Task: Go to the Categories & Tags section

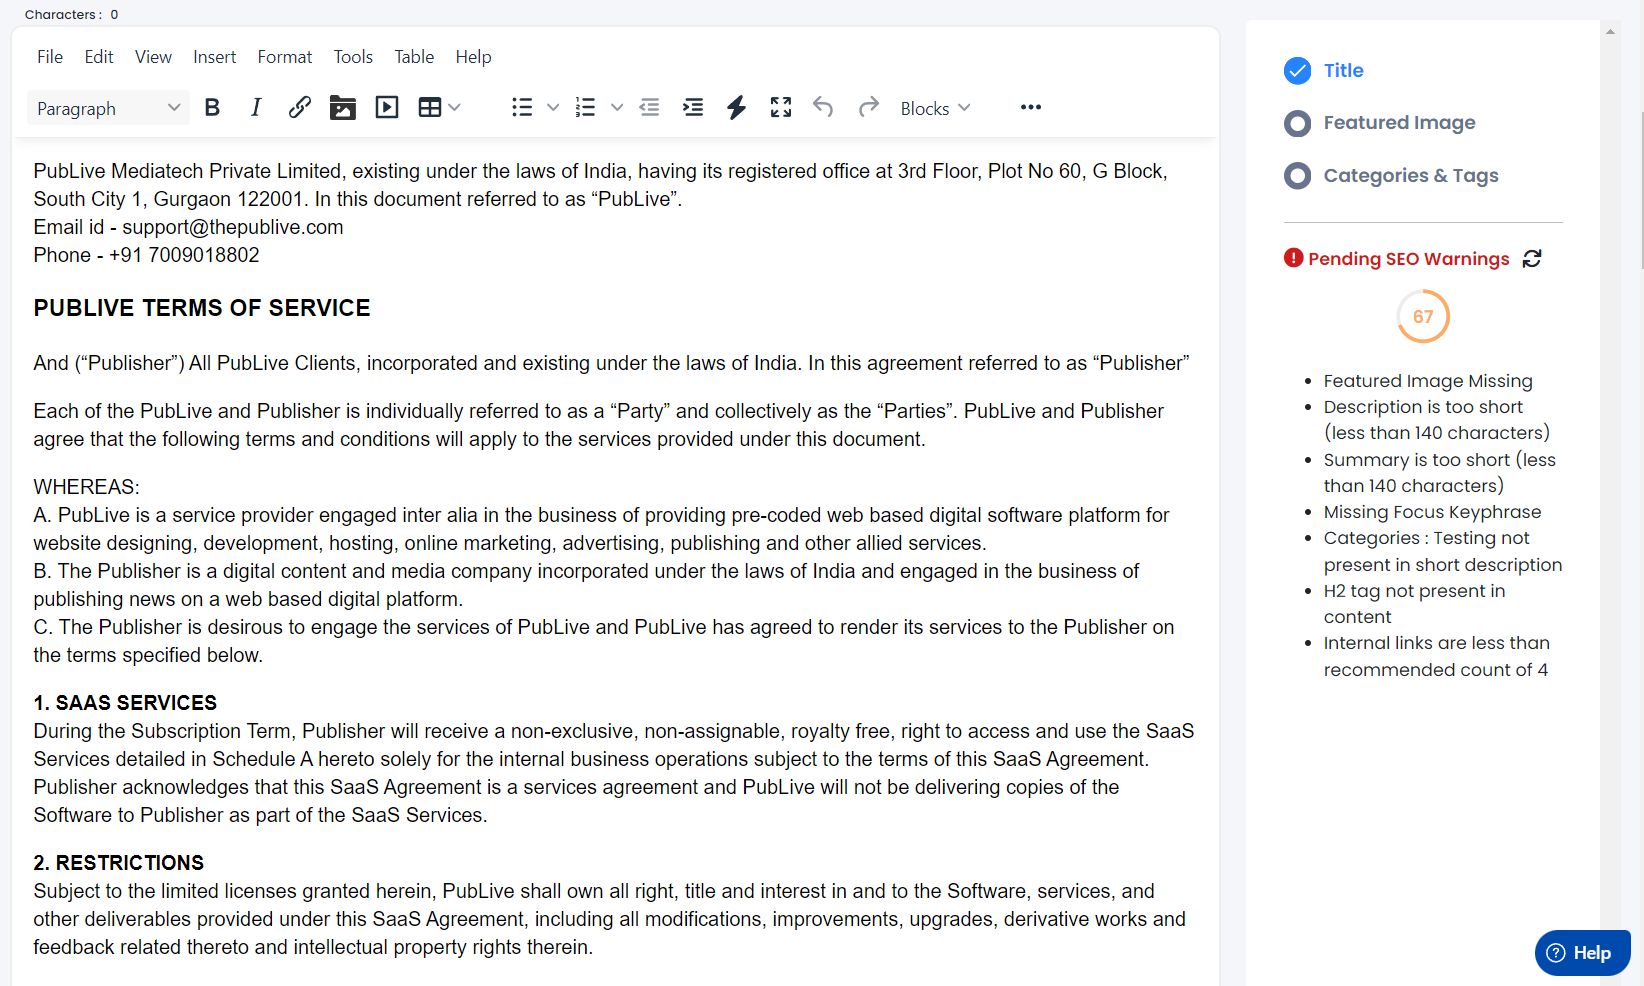Action: tap(1411, 176)
